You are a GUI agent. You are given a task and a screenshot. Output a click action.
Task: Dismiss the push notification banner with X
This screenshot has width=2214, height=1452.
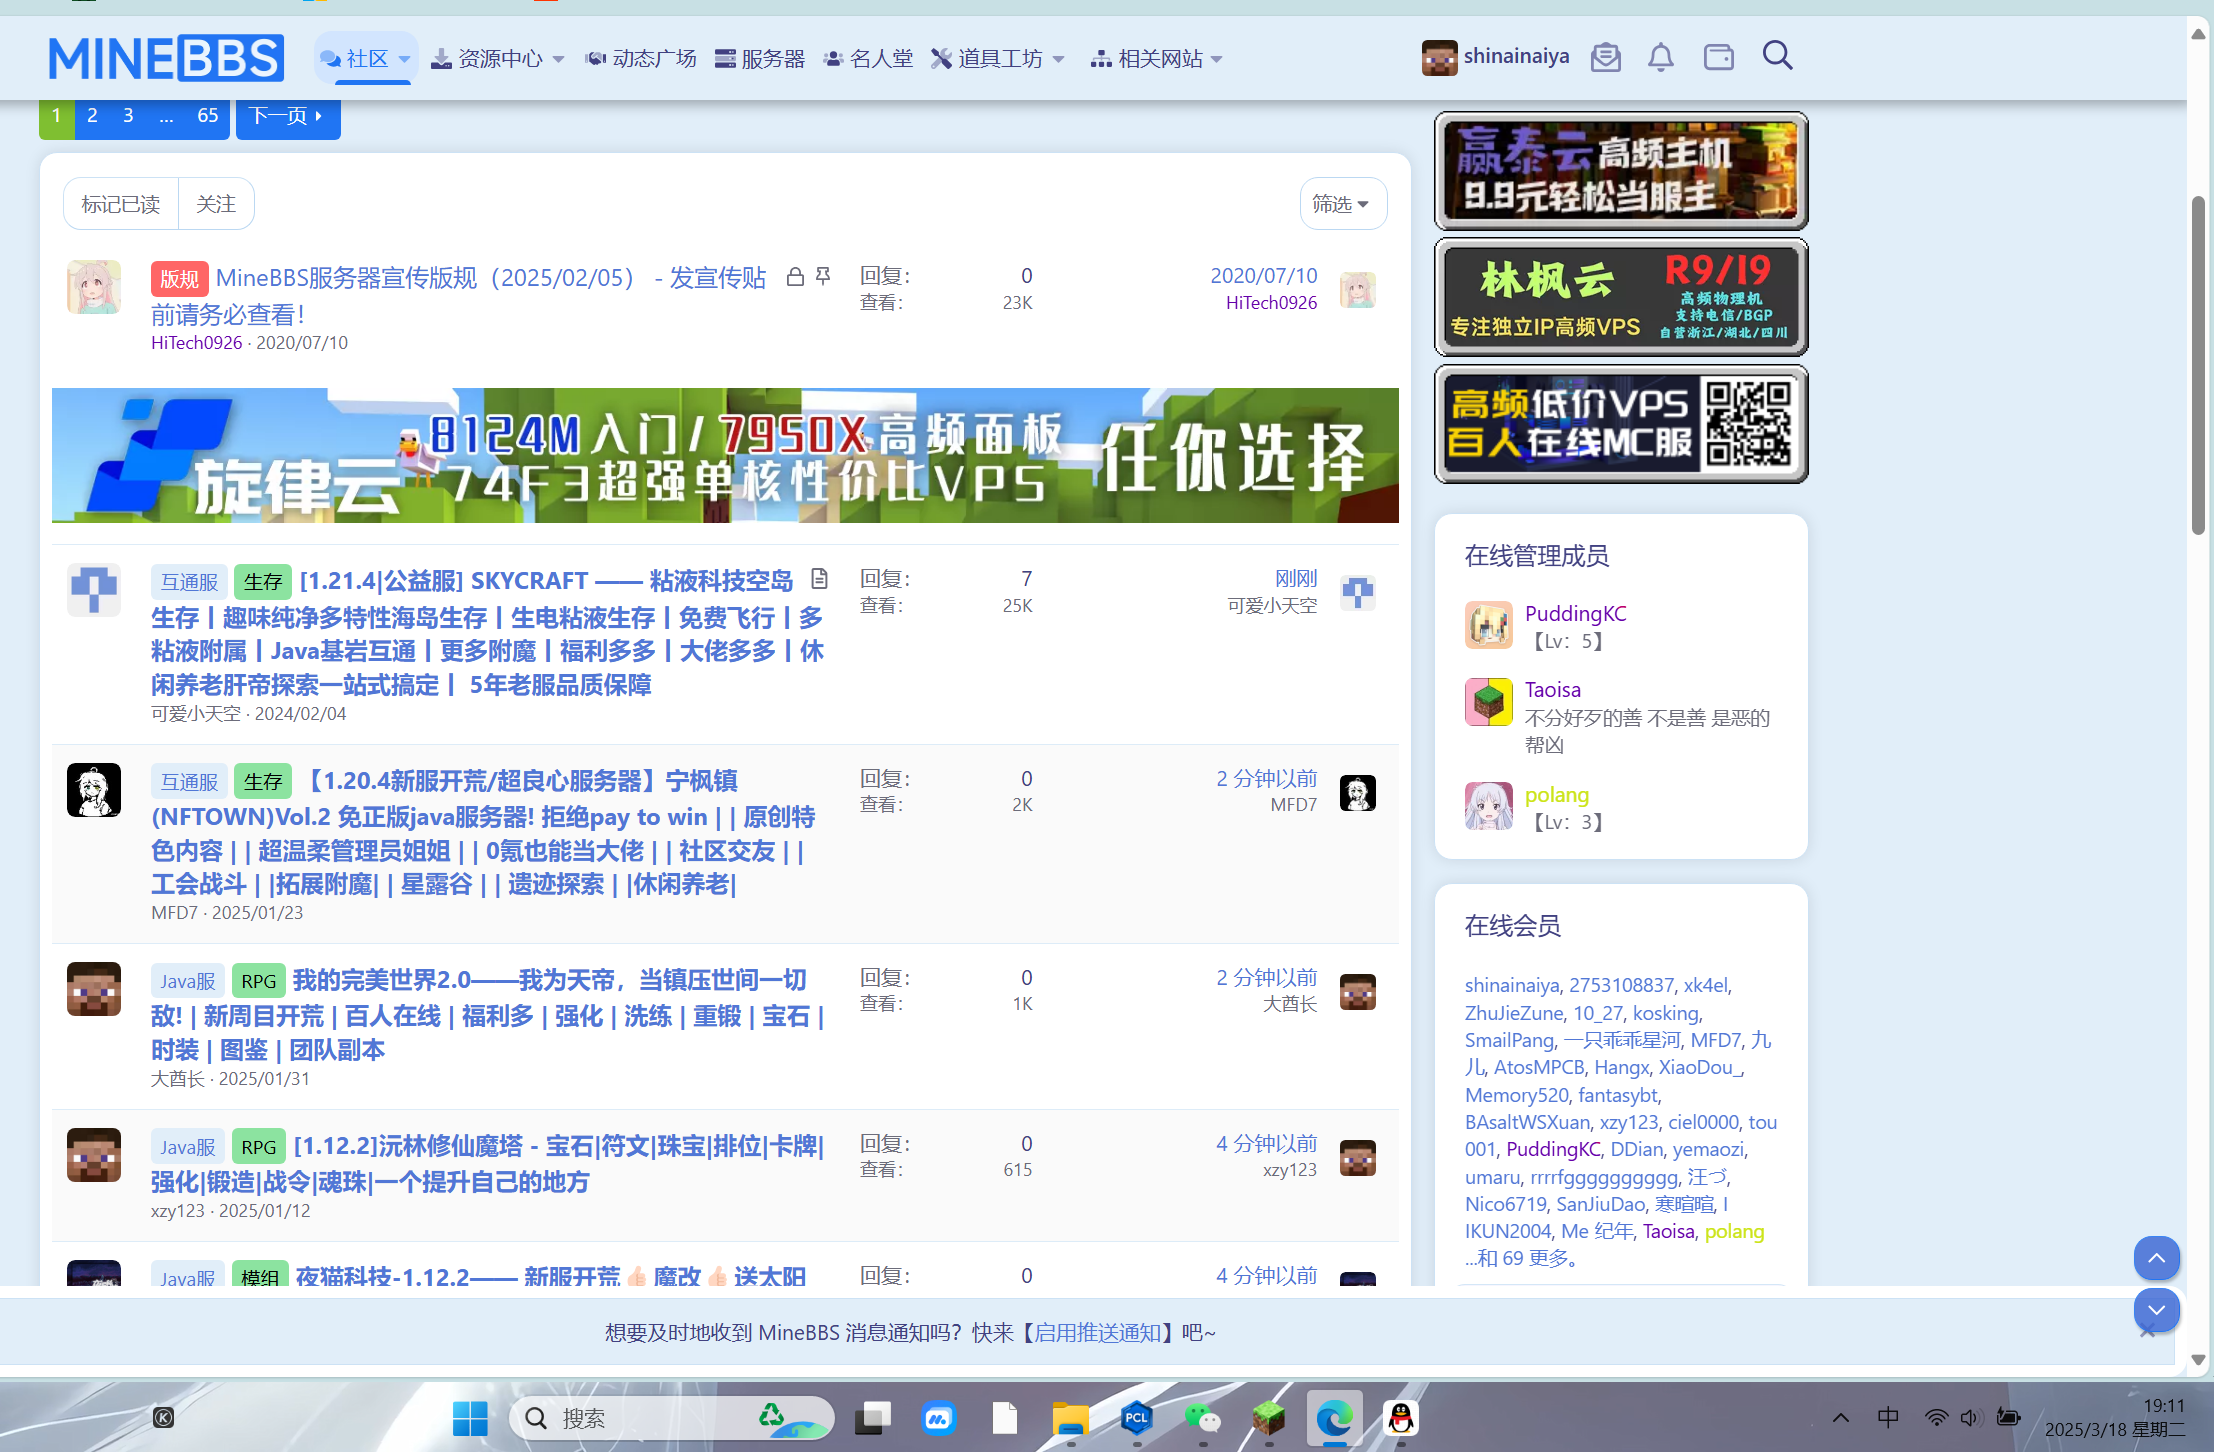pos(2147,1332)
